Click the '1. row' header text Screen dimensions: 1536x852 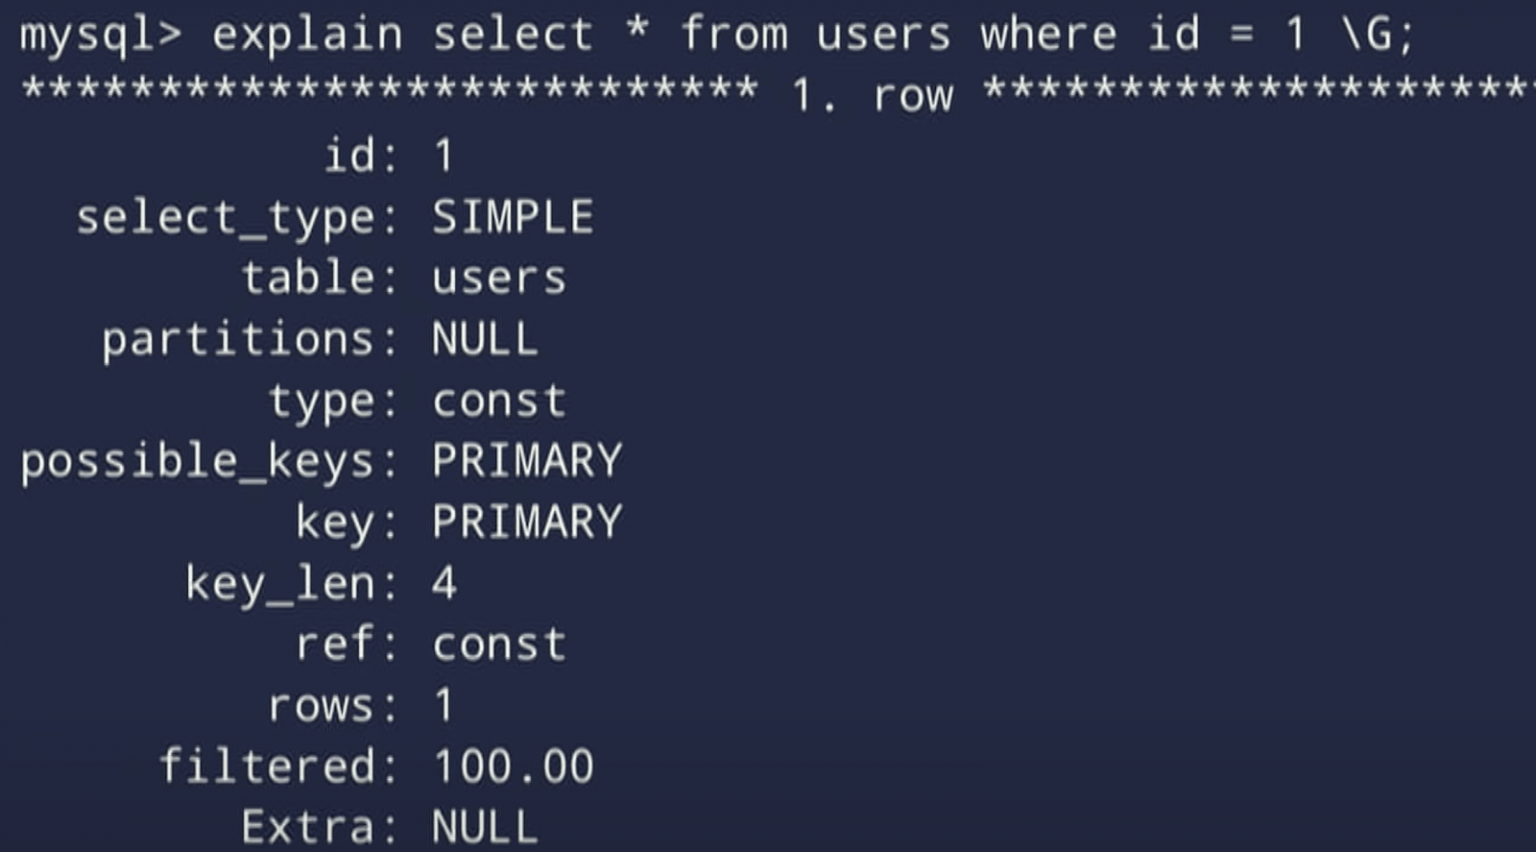pos(872,96)
